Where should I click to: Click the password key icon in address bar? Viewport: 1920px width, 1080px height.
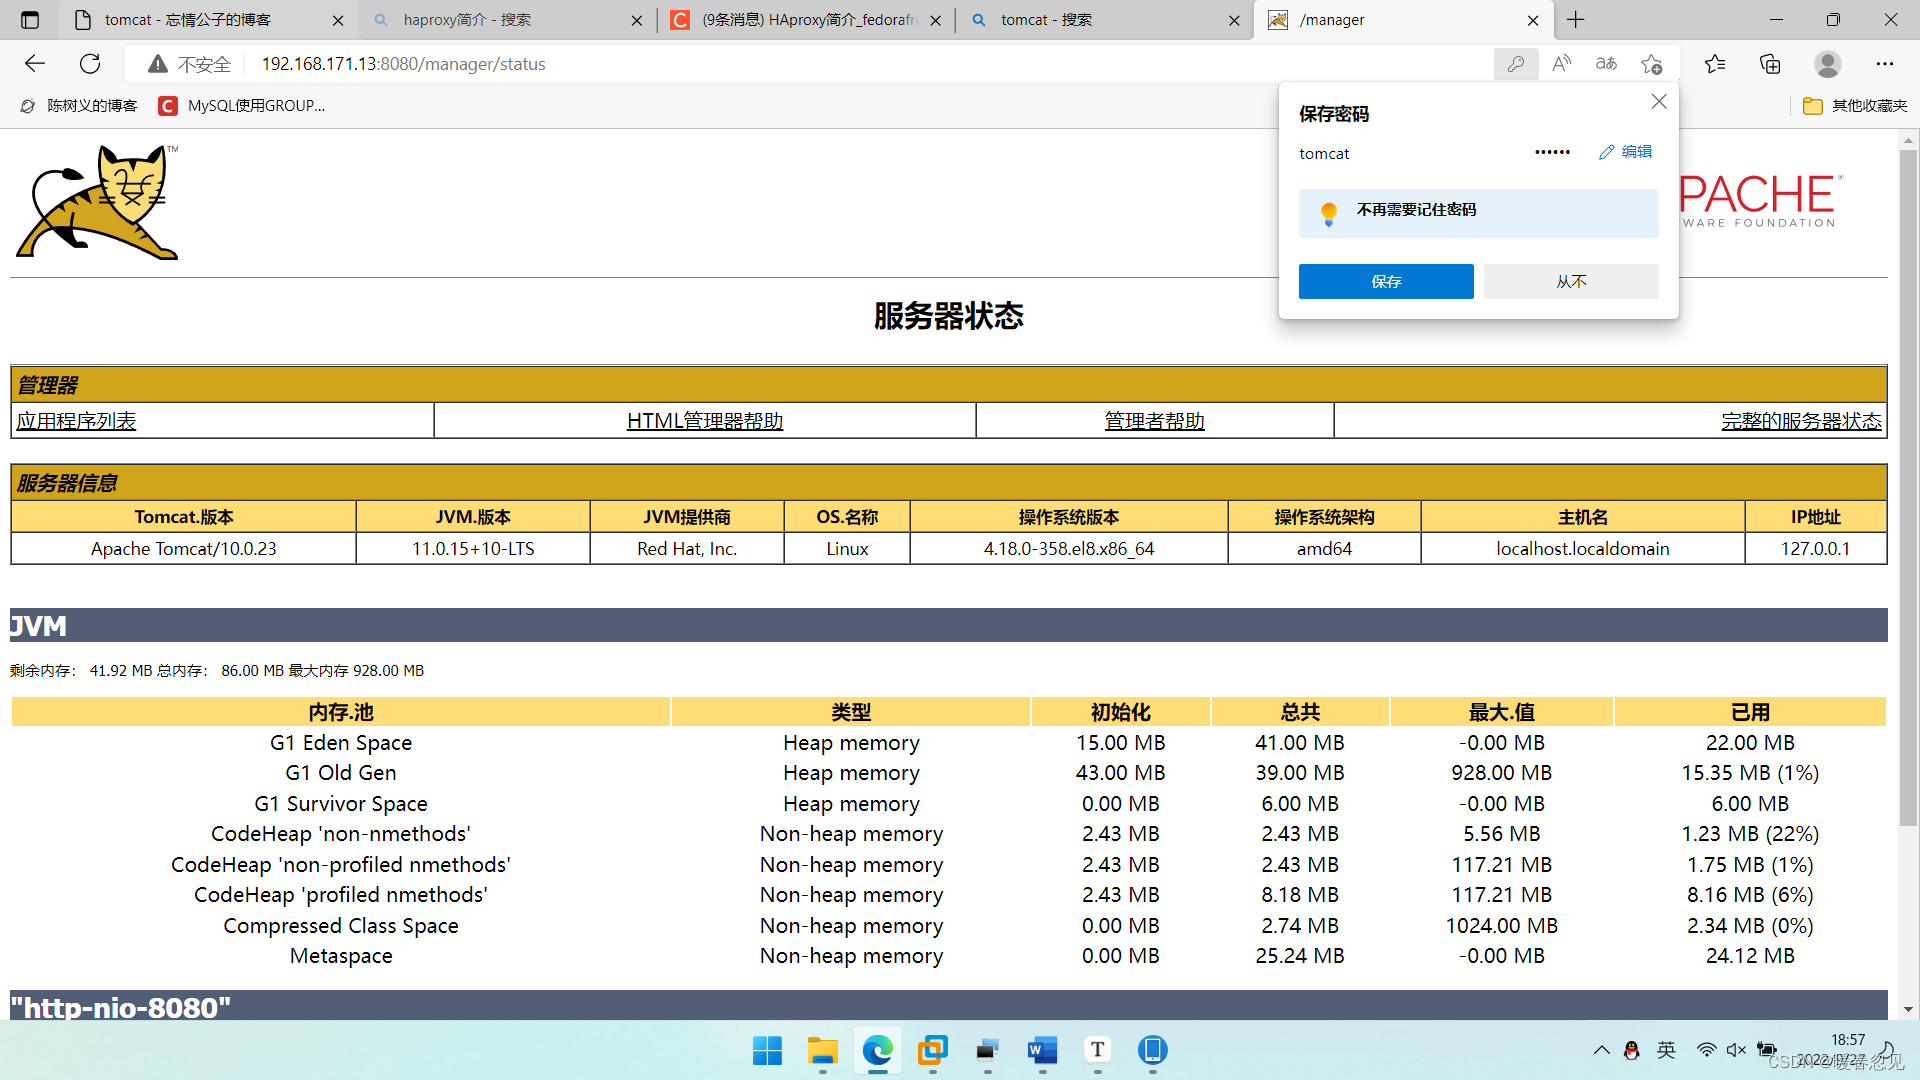click(1516, 64)
